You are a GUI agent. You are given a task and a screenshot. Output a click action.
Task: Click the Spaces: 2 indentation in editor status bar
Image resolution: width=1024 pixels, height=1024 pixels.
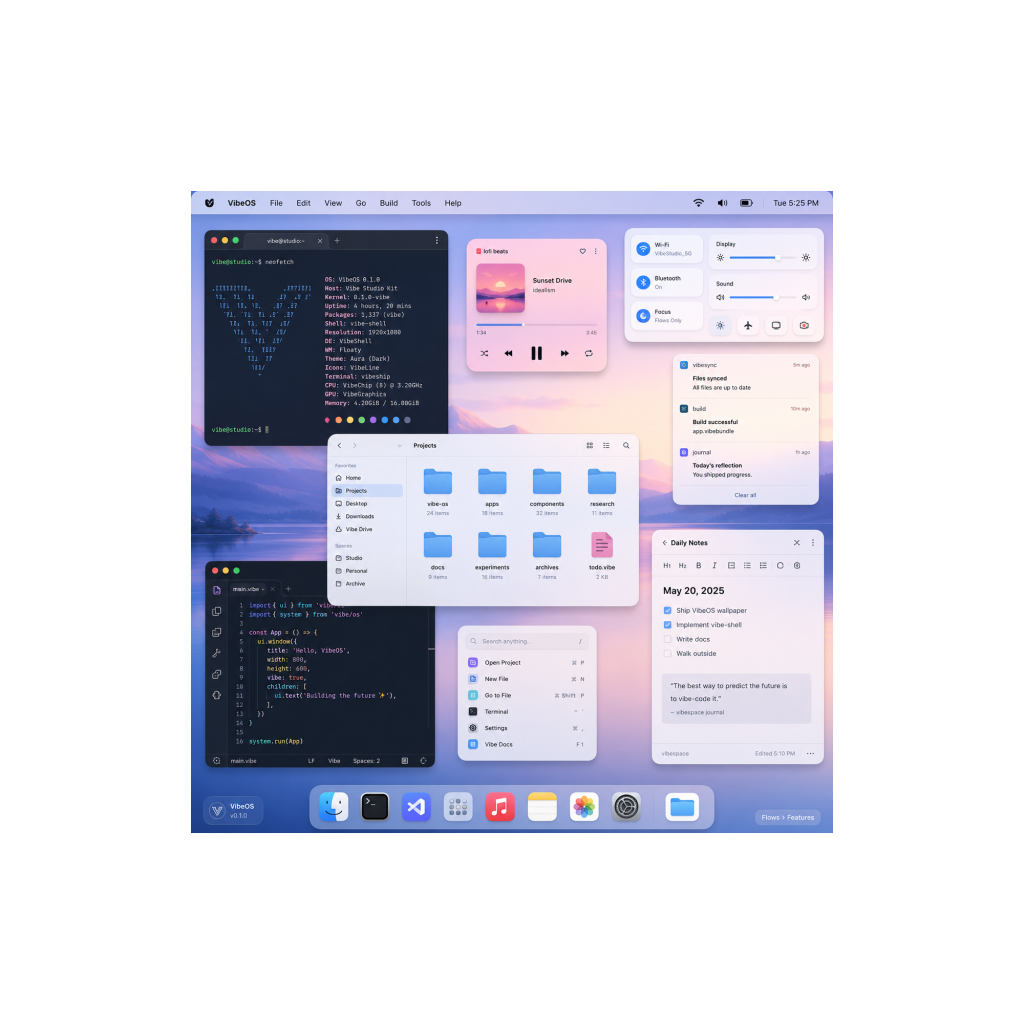(x=366, y=761)
